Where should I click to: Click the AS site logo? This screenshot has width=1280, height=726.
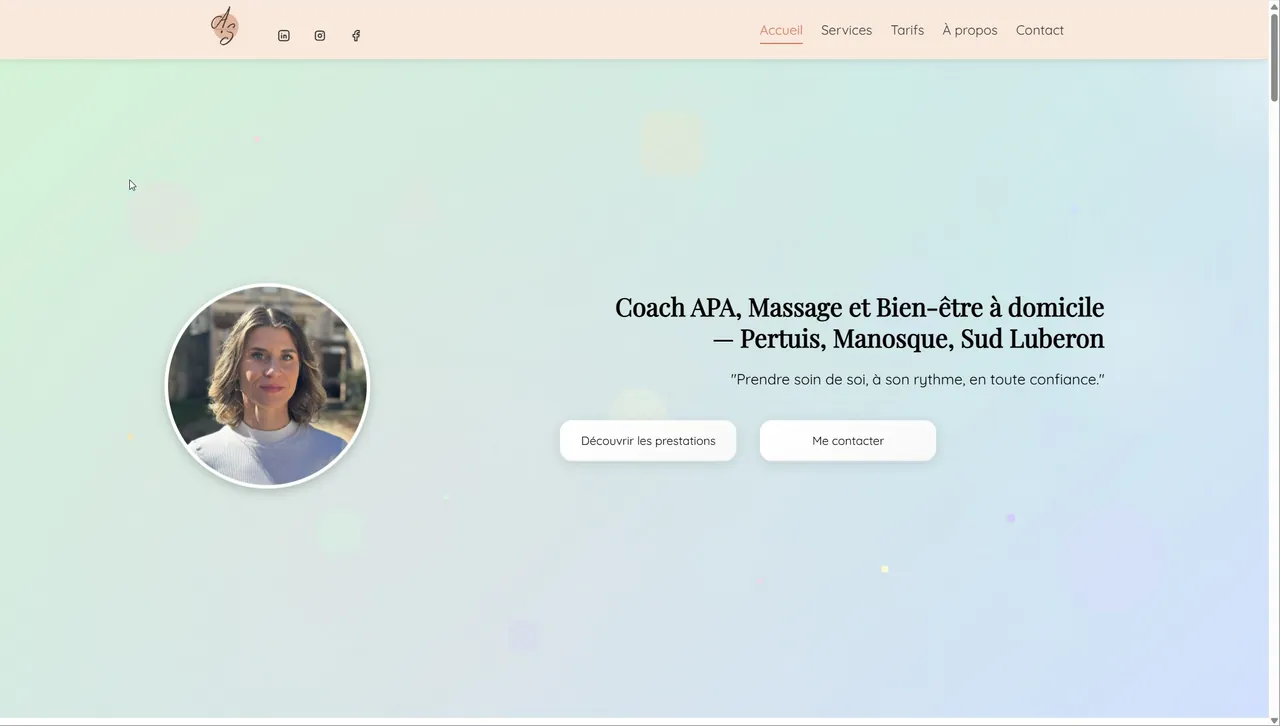tap(224, 26)
